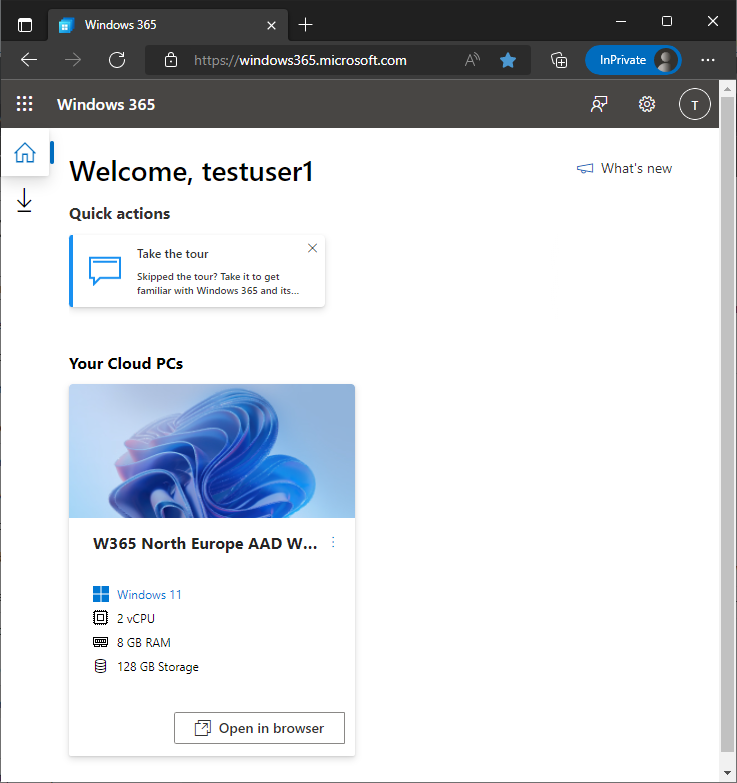Screen dimensions: 737x783
Task: Close the Windows 365 browser tab
Action: coord(271,25)
